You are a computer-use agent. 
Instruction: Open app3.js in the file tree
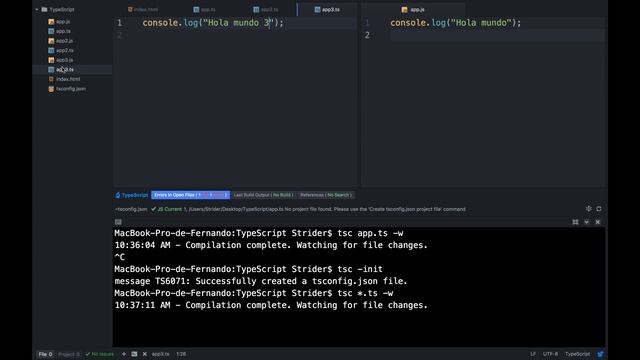tap(64, 60)
